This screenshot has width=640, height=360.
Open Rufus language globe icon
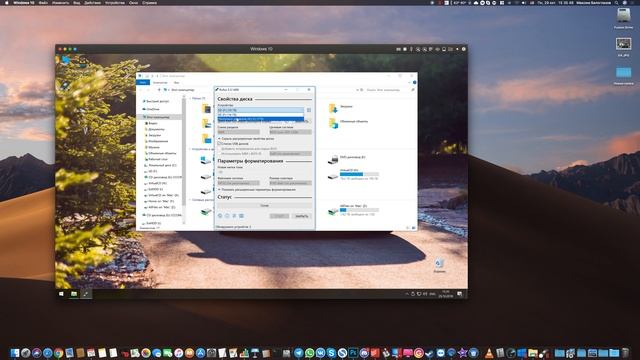[220, 216]
